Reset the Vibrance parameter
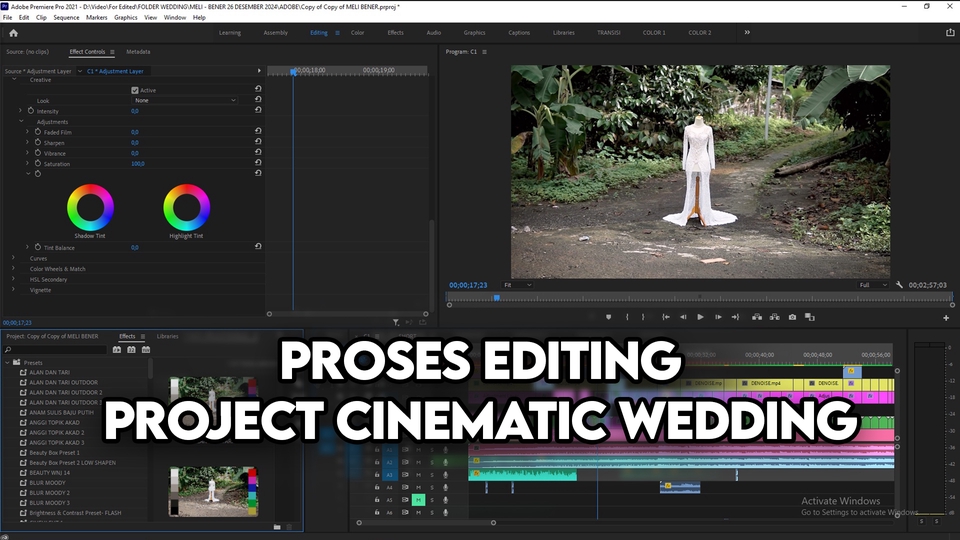Screen dimensions: 960x540 click(x=258, y=152)
